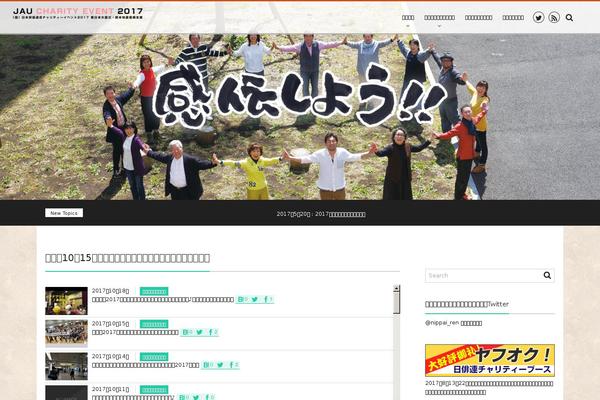The image size is (600, 400).
Task: Select the 2017/10/11 date text
Action: pyautogui.click(x=111, y=389)
